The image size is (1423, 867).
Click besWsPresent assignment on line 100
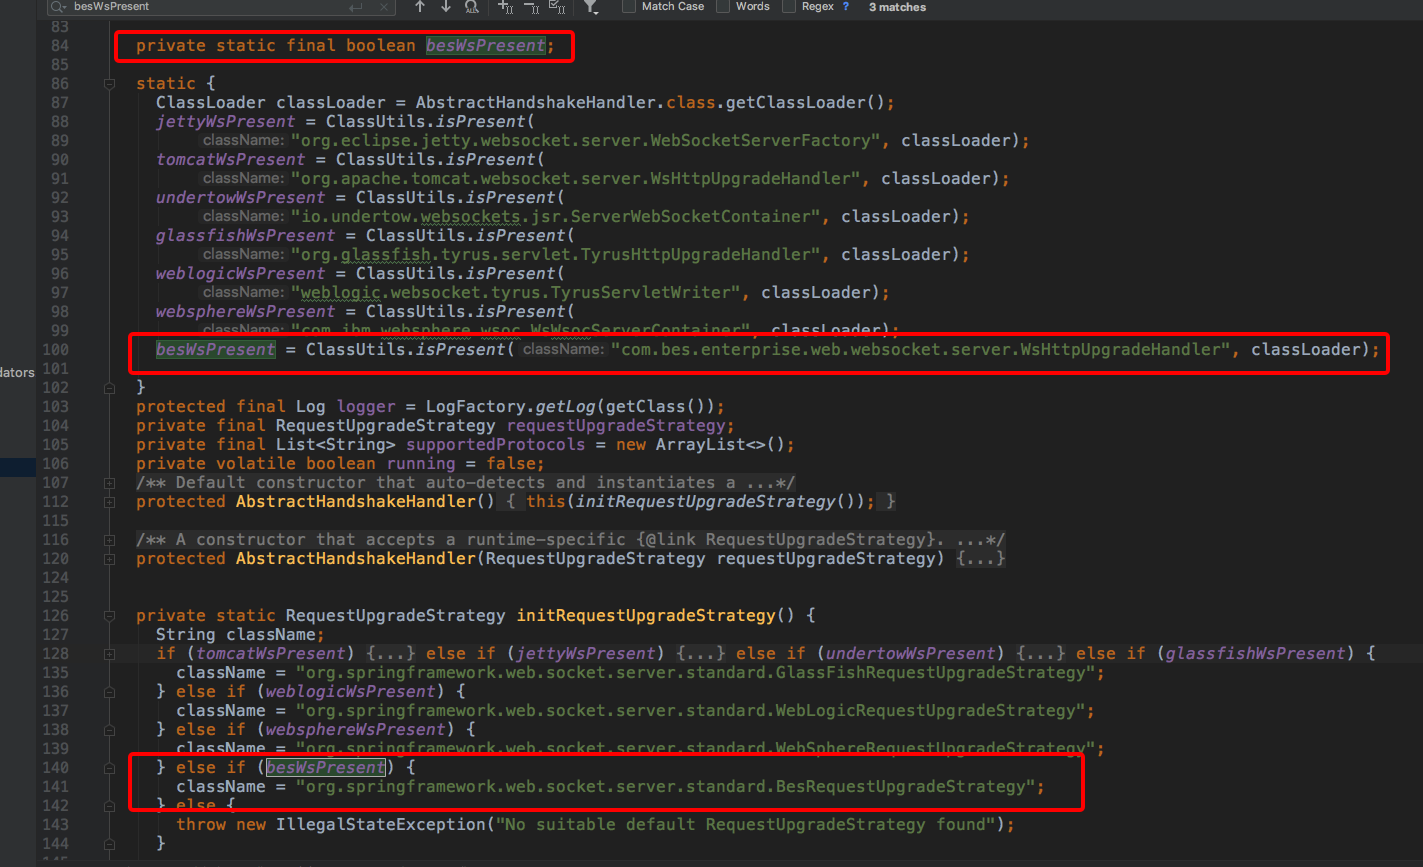(x=216, y=349)
